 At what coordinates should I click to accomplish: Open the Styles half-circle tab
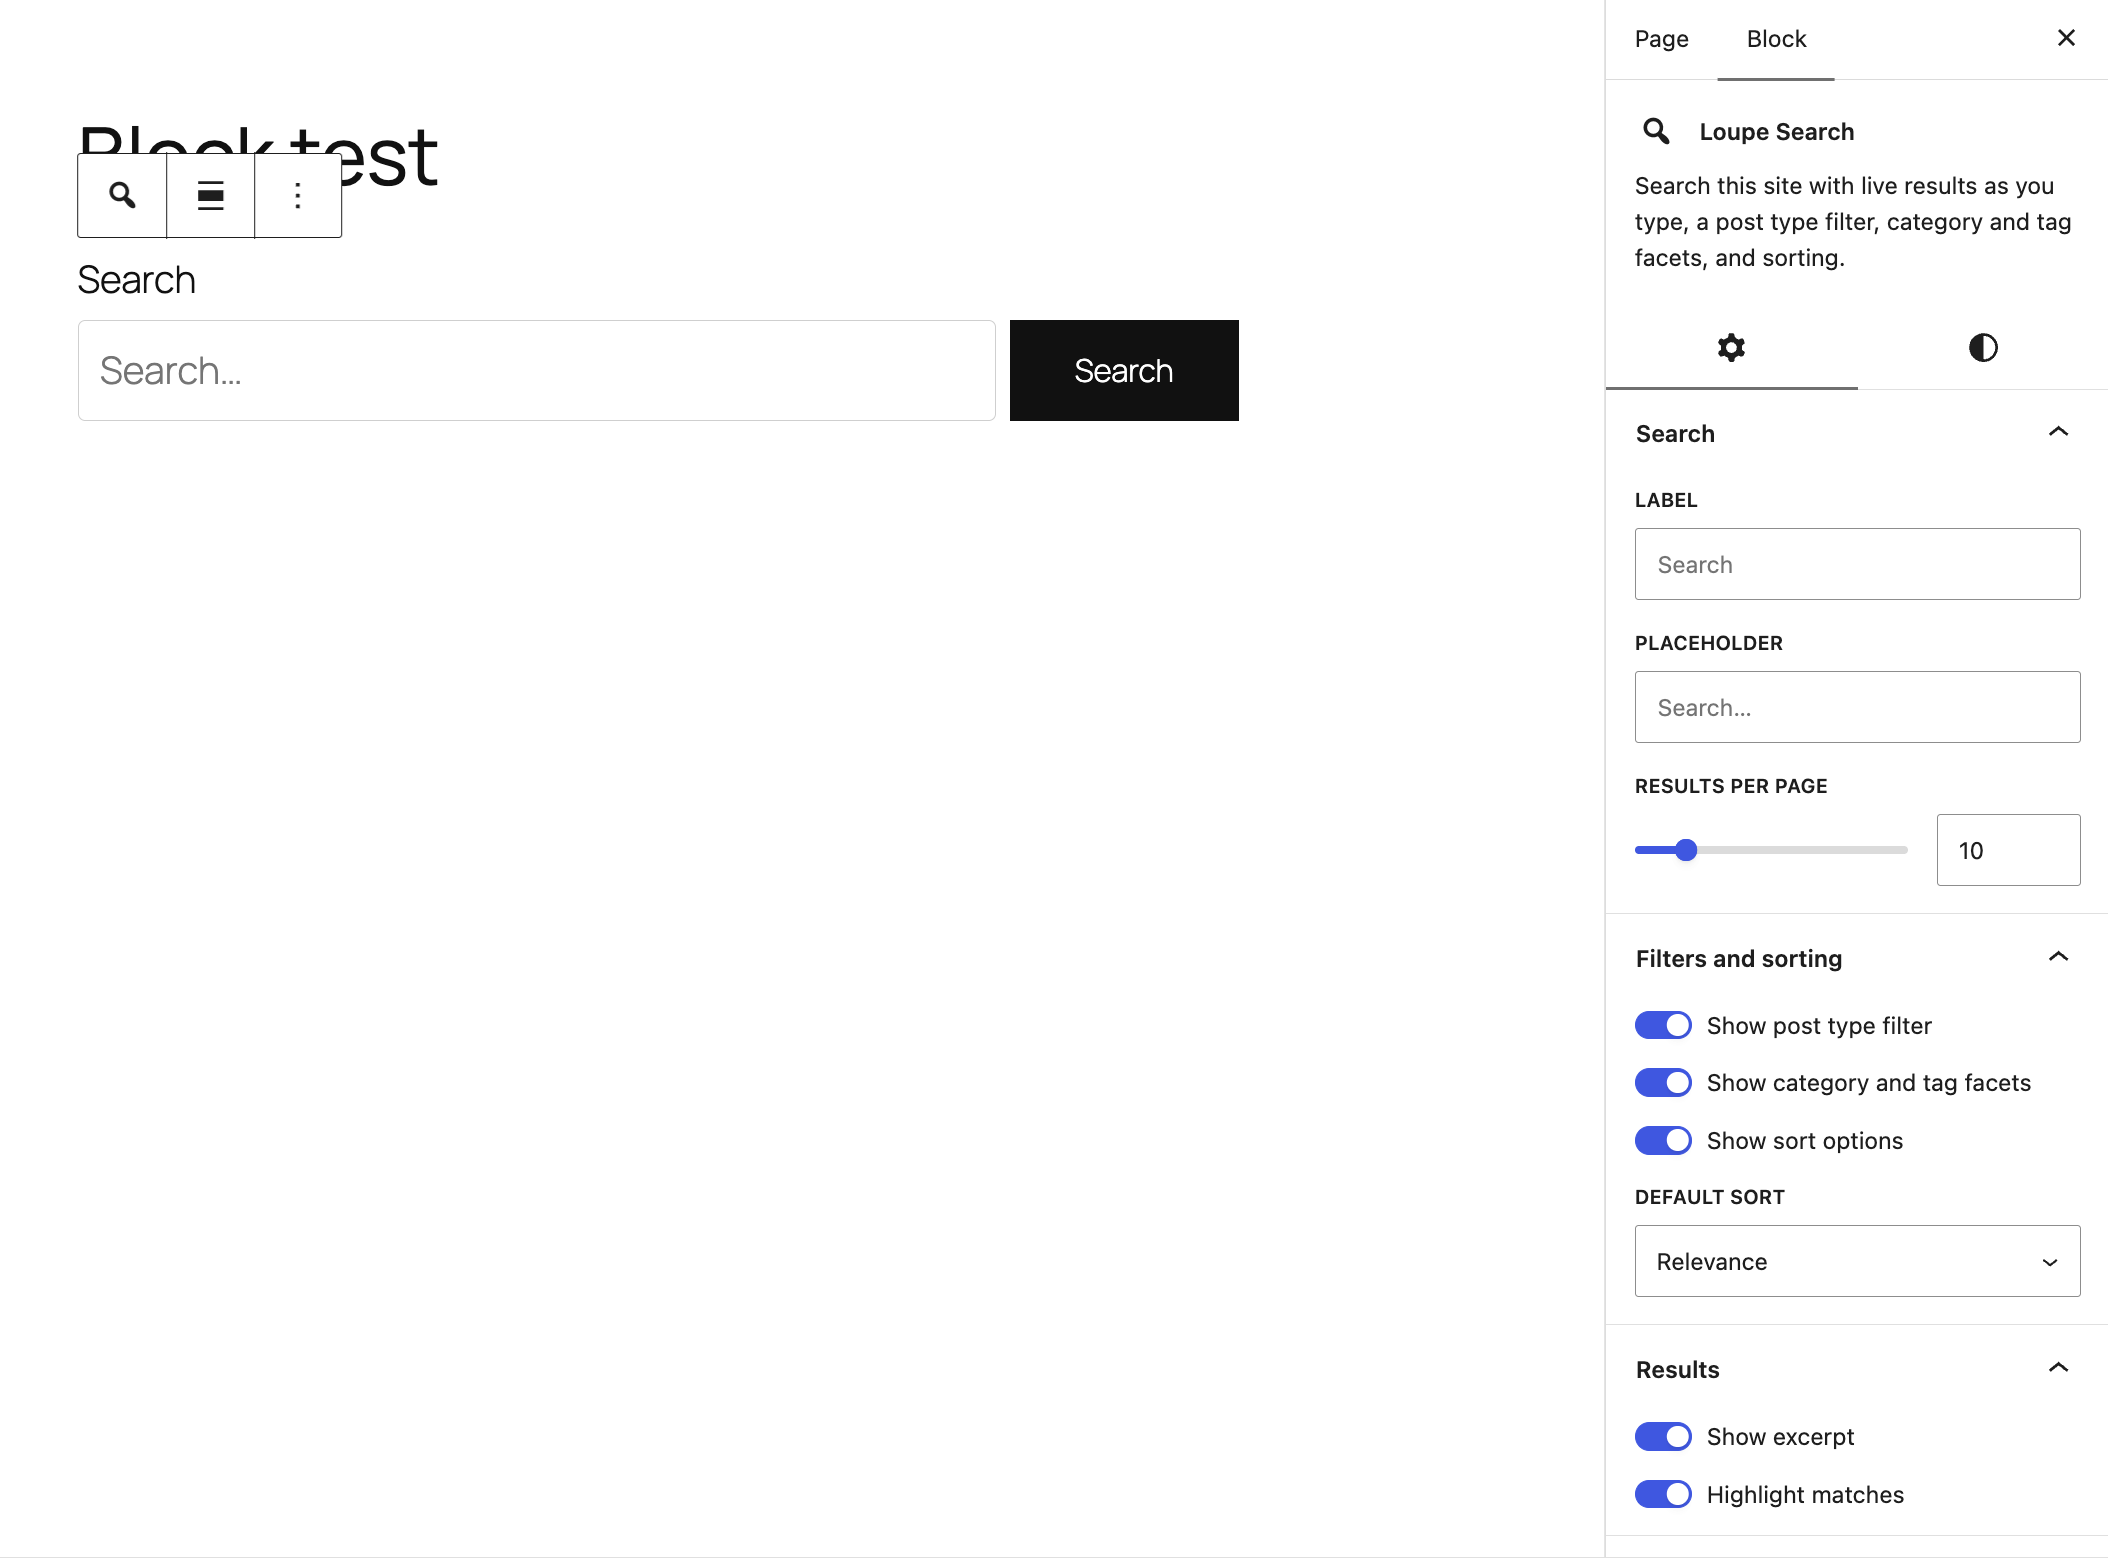[1983, 348]
